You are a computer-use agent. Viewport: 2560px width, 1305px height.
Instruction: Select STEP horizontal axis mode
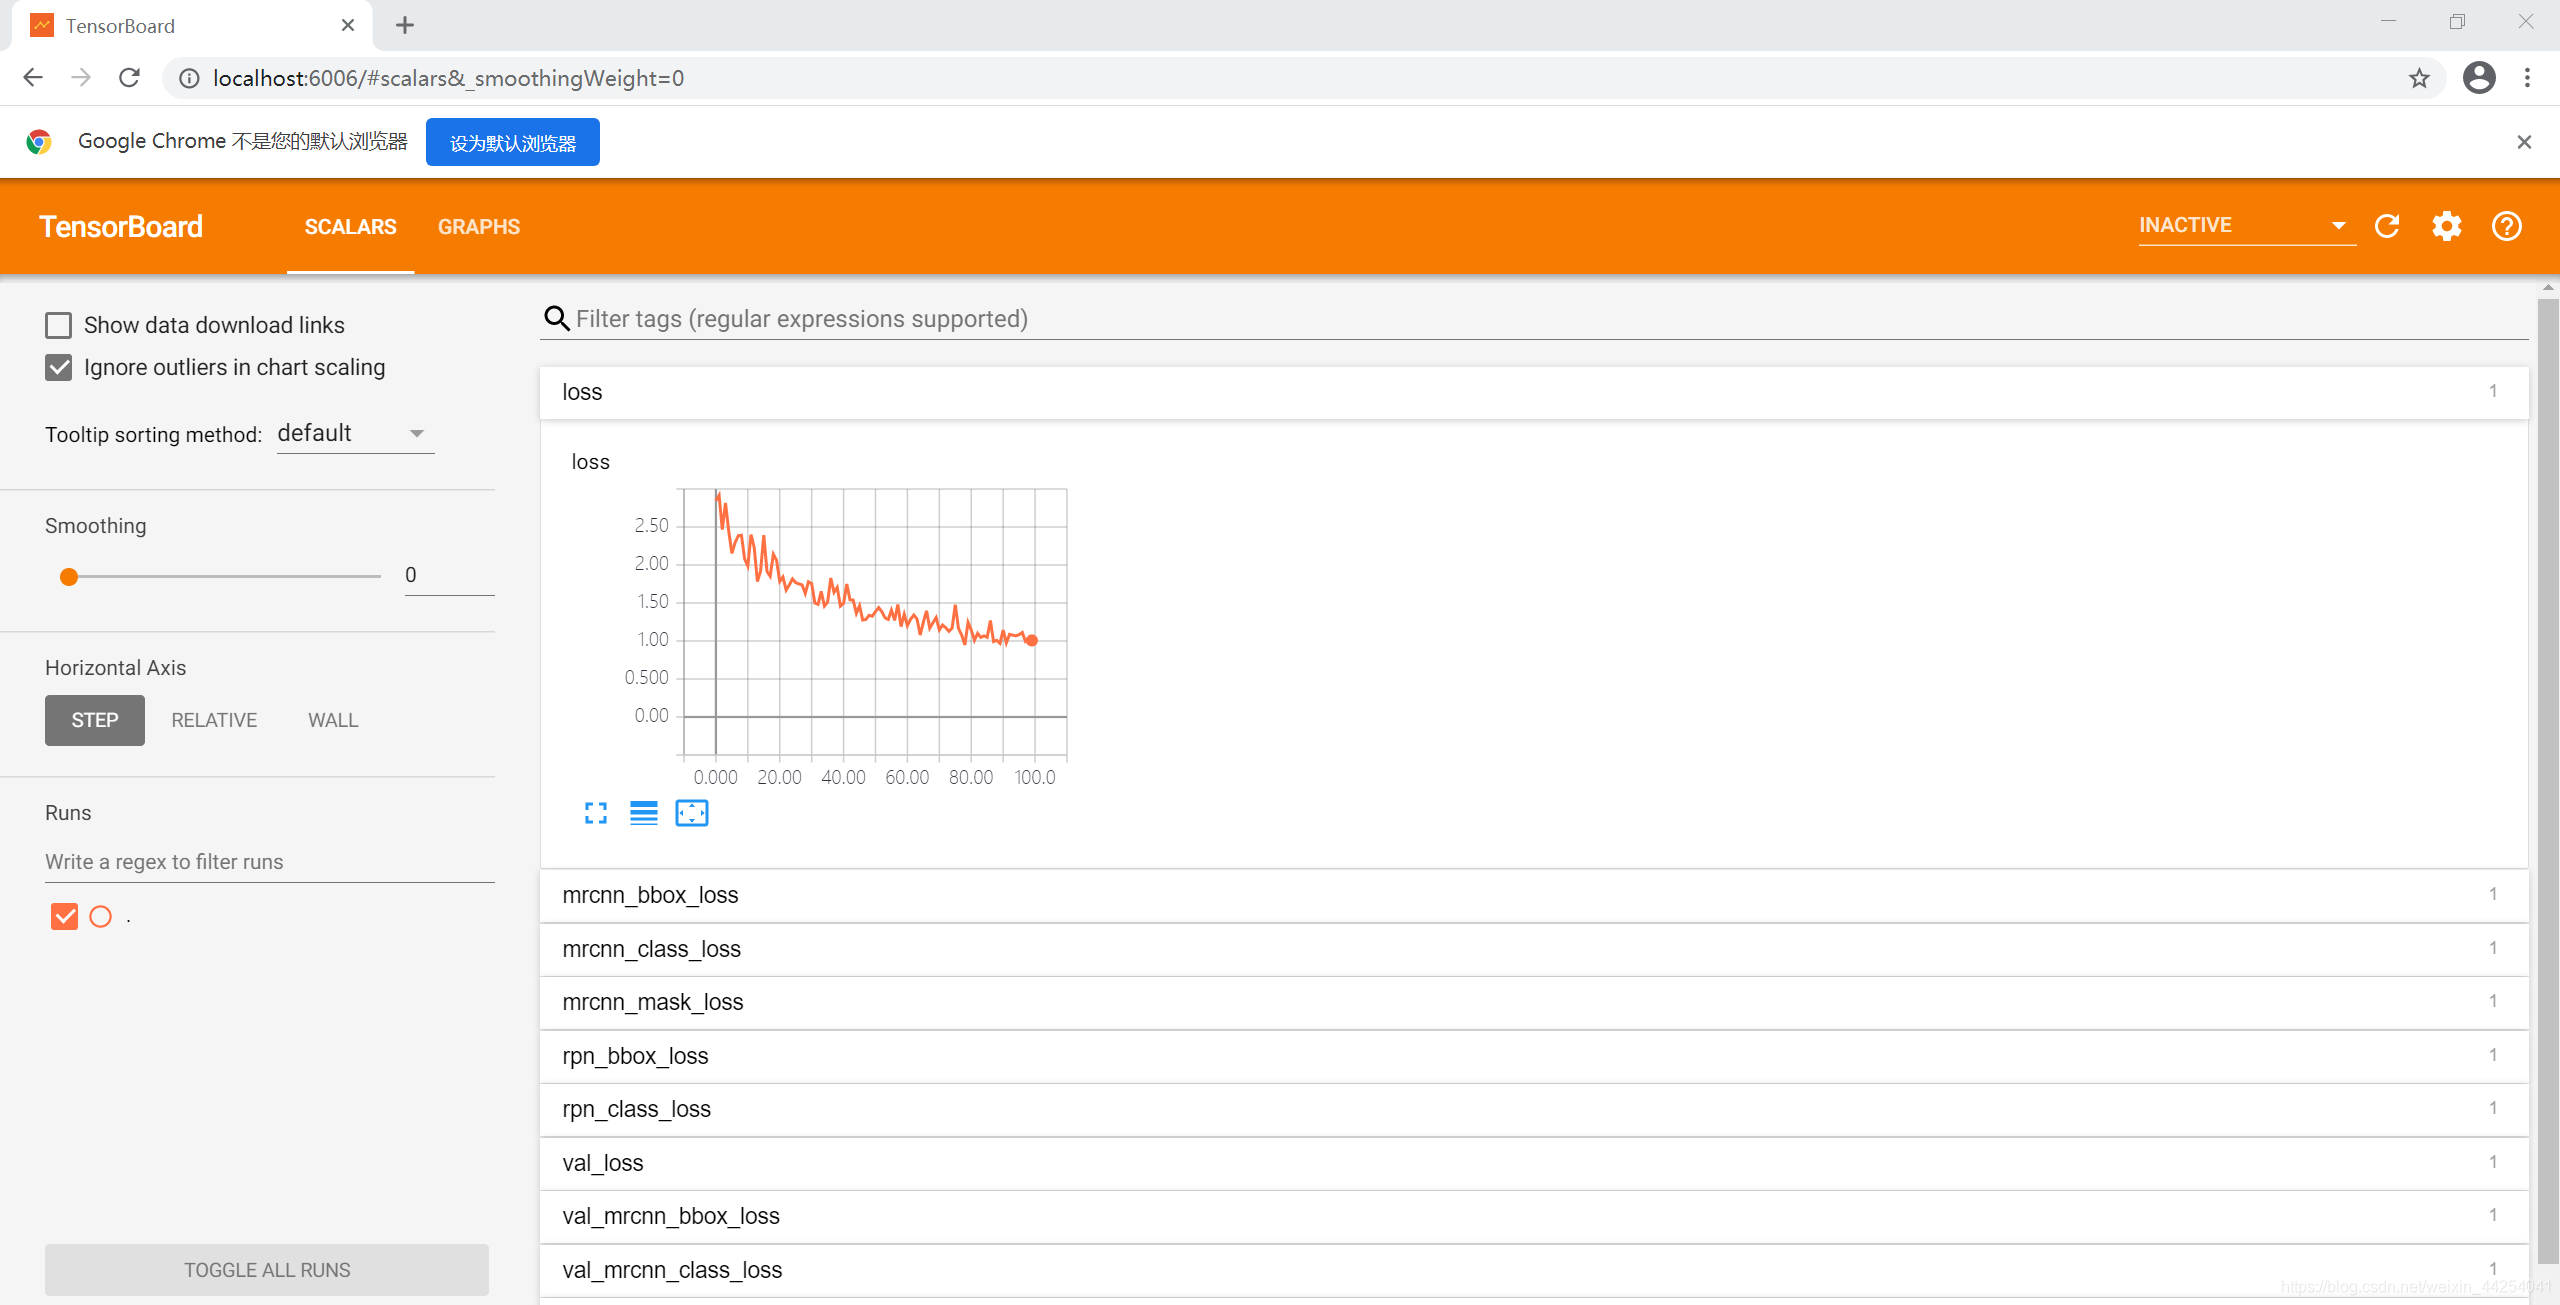point(95,720)
